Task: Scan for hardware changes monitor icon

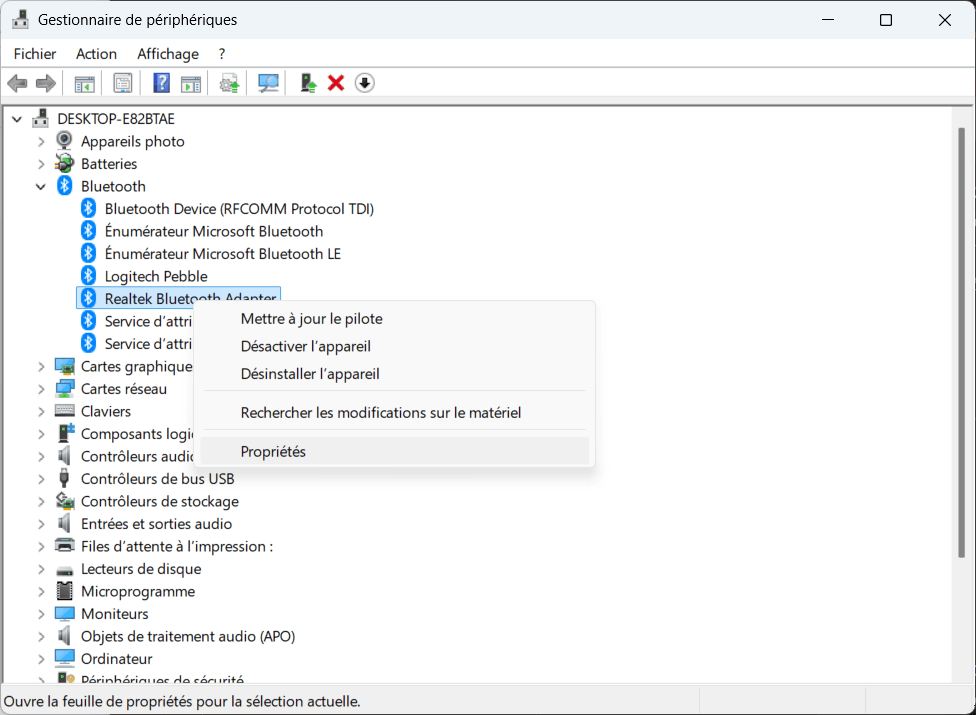Action: coord(268,83)
